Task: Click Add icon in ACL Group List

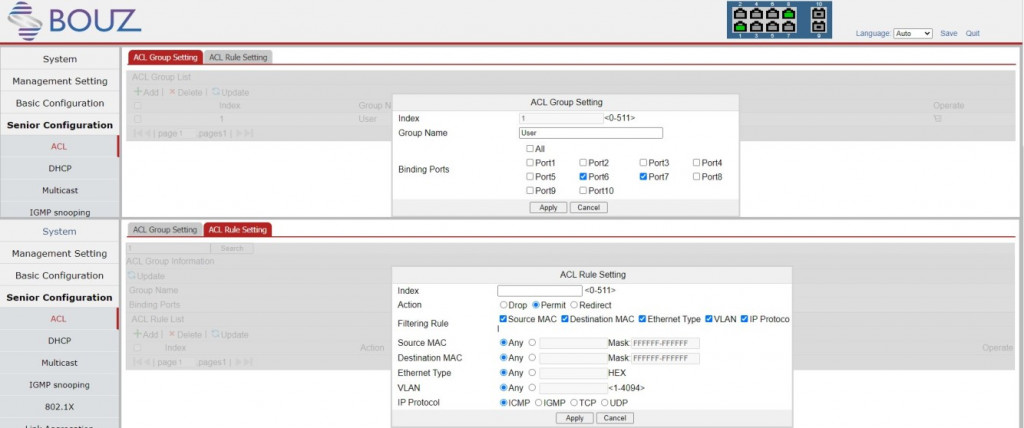Action: pos(138,92)
